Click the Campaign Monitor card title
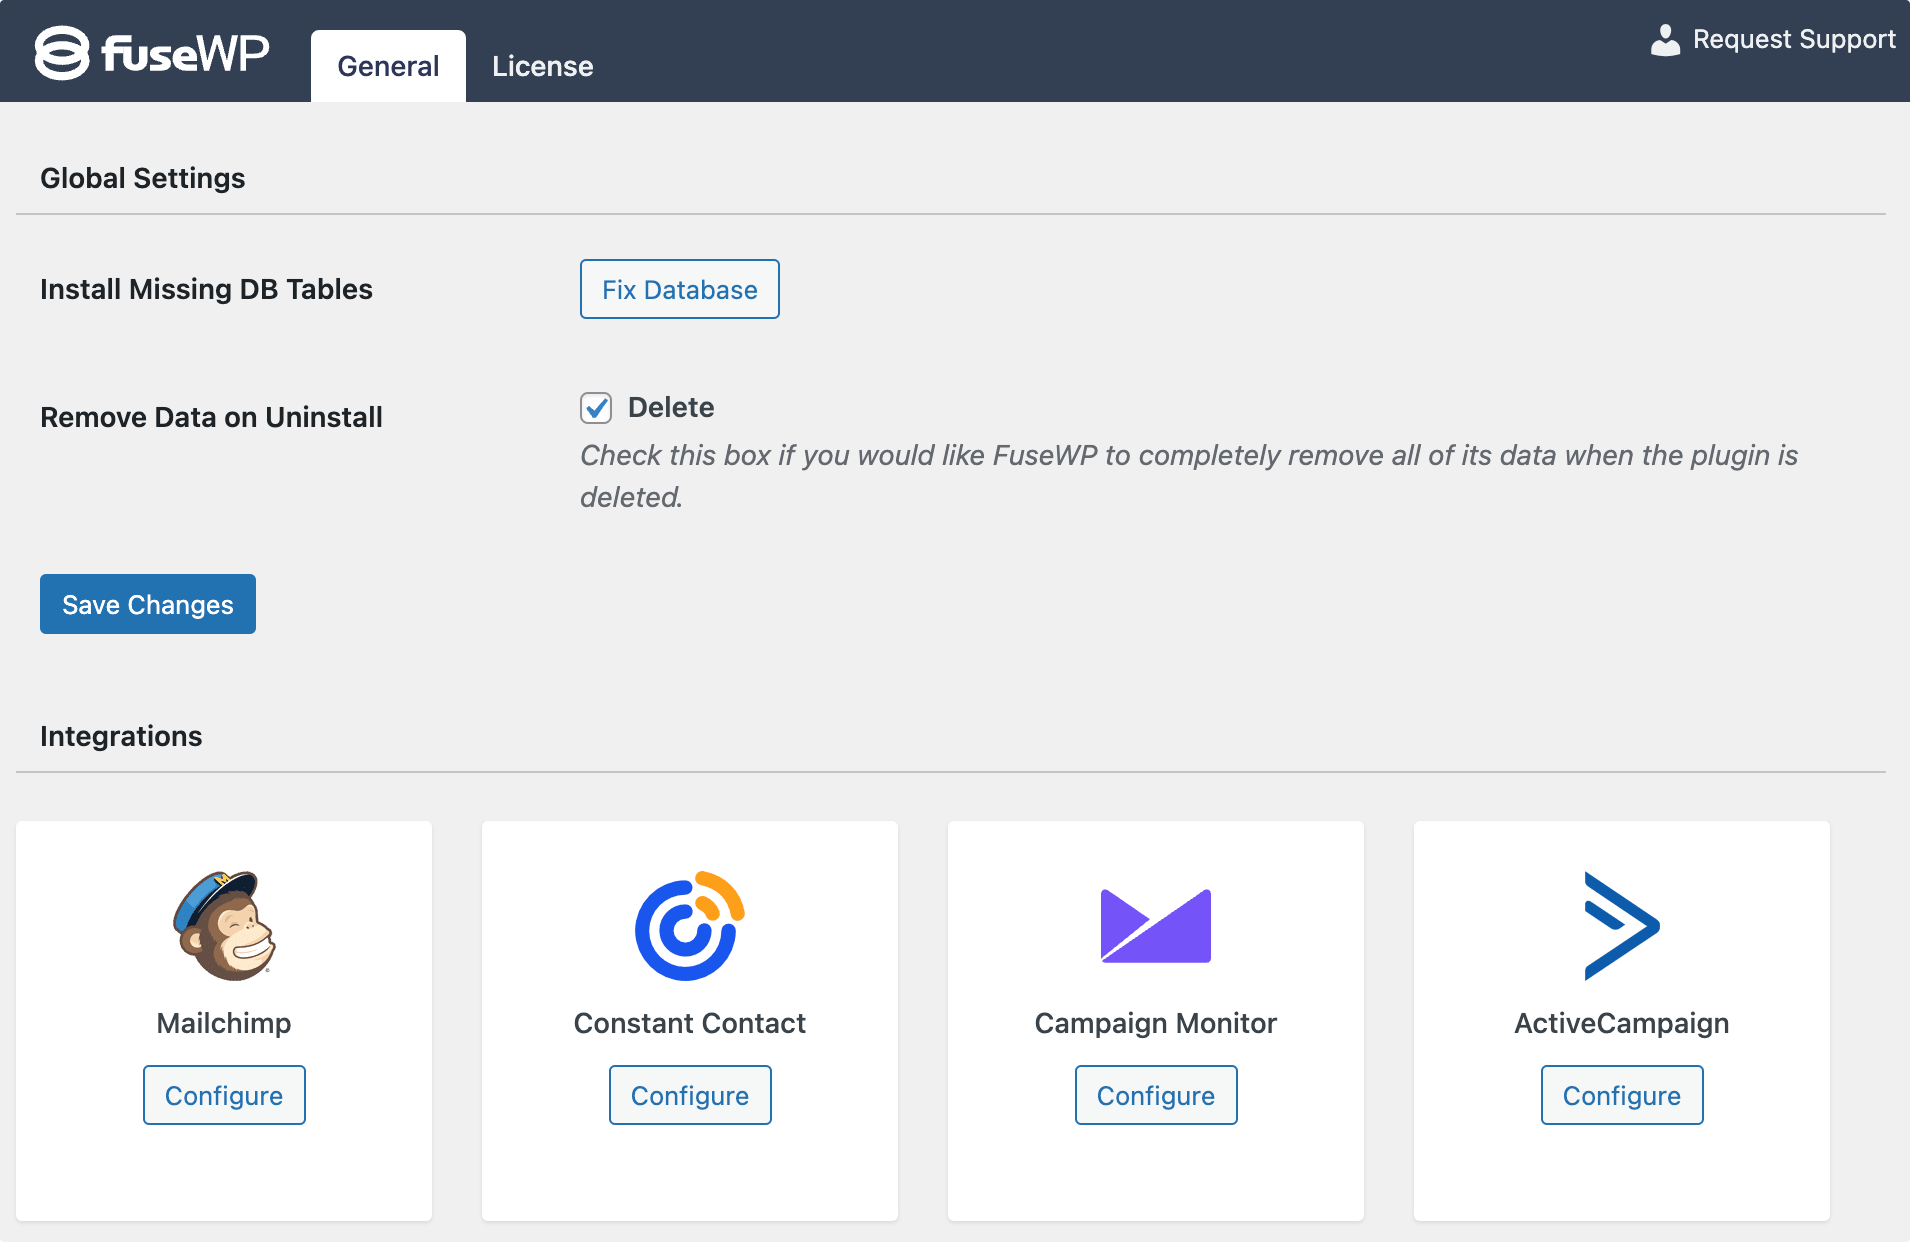 pyautogui.click(x=1156, y=1023)
